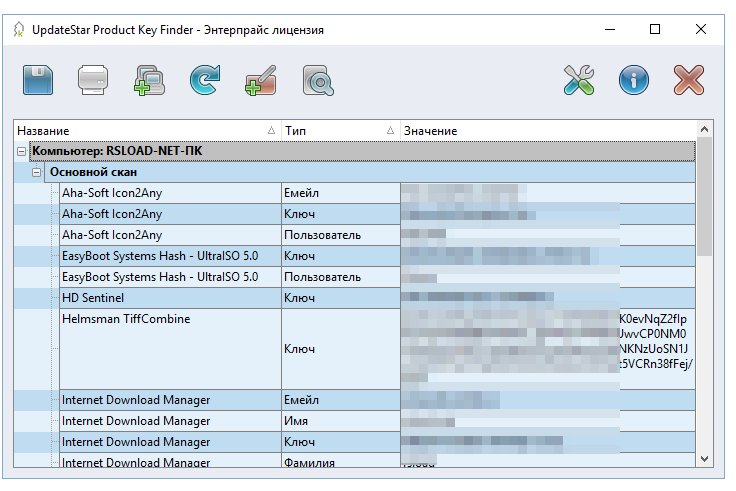Image resolution: width=736 pixels, height=491 pixels.
Task: Sort by the Название column header
Action: click(147, 130)
